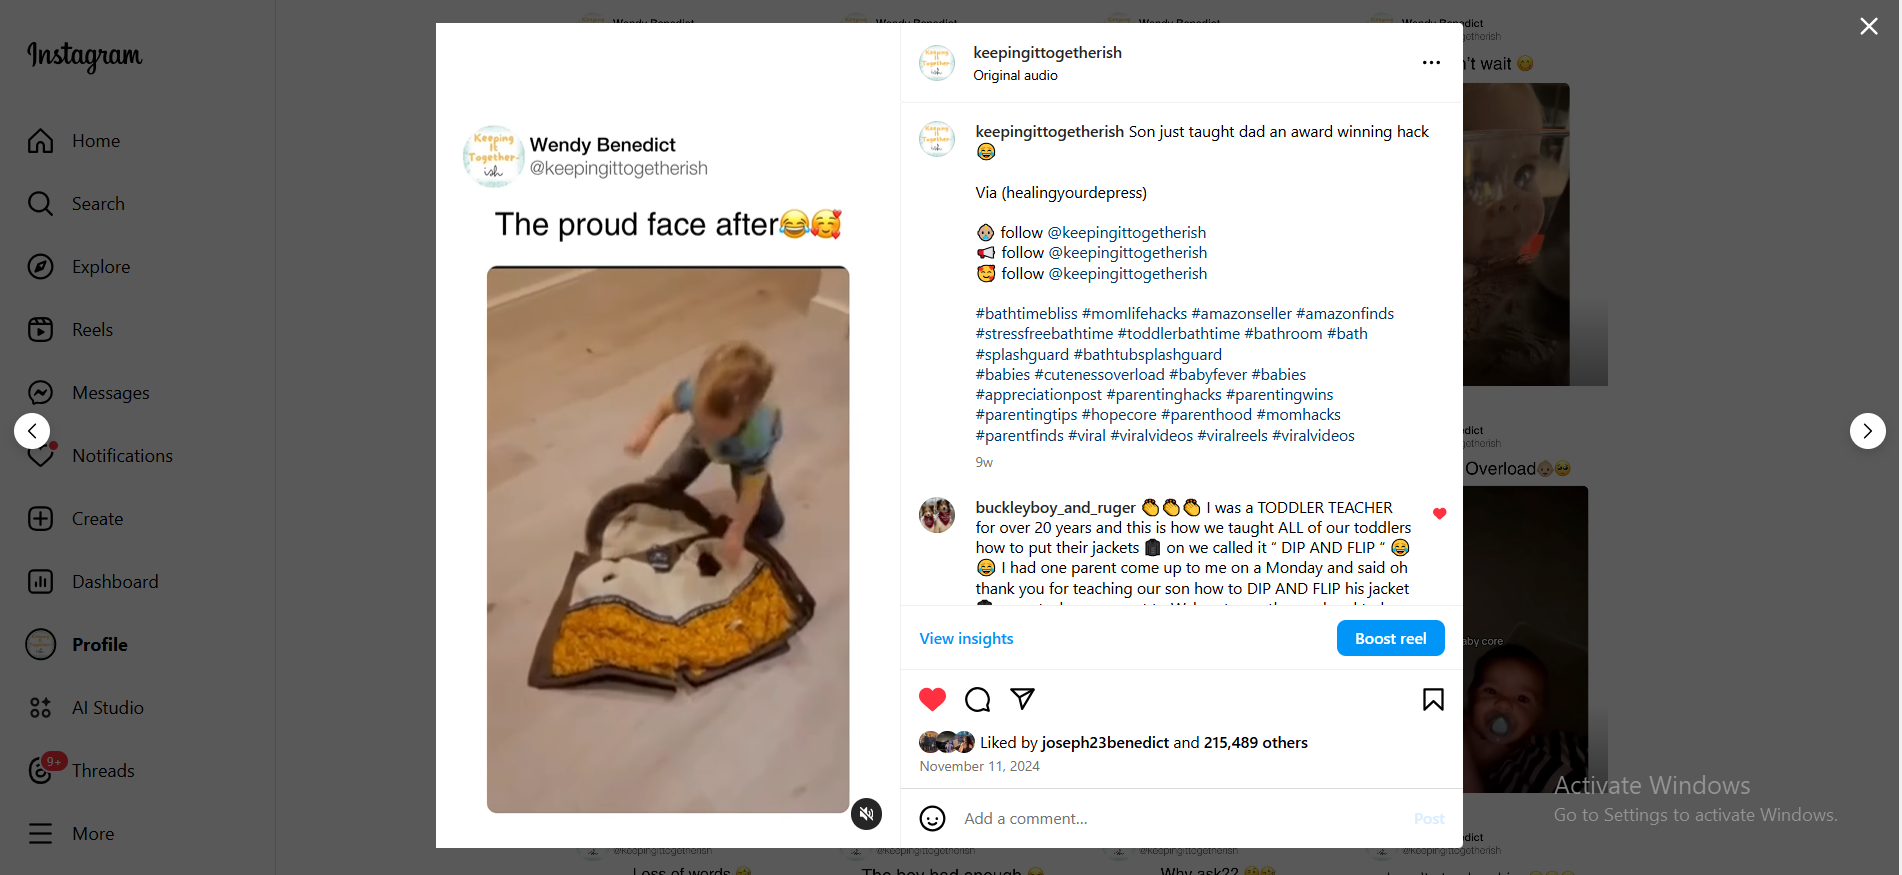
Task: Open the View insights link
Action: point(966,639)
